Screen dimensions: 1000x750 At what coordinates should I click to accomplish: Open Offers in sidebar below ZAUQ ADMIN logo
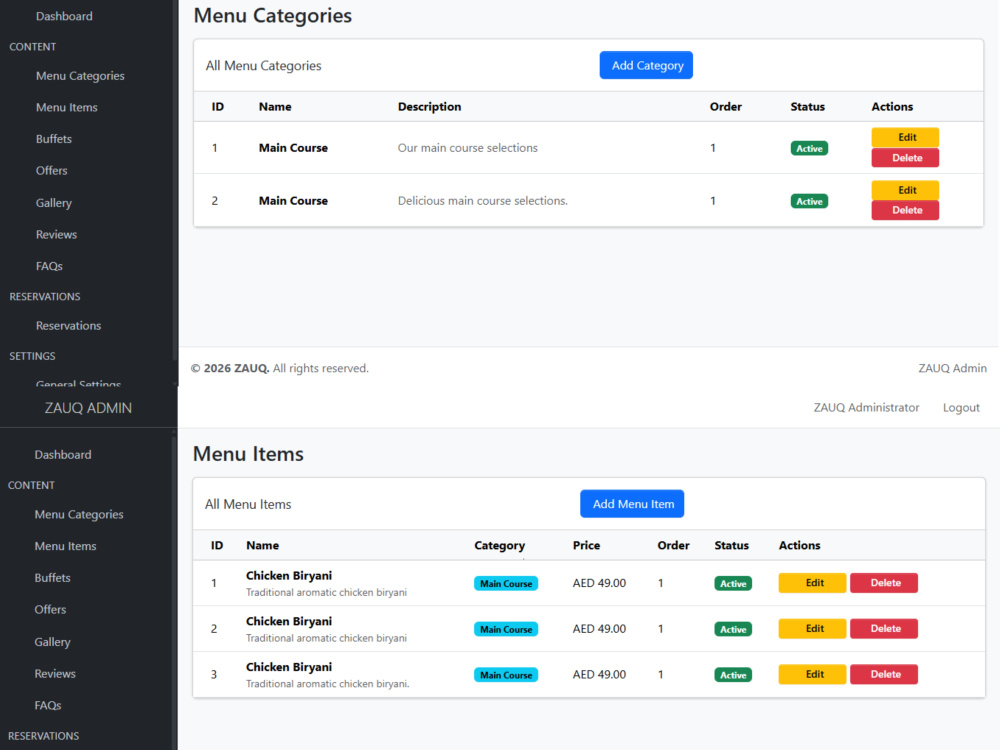50,610
